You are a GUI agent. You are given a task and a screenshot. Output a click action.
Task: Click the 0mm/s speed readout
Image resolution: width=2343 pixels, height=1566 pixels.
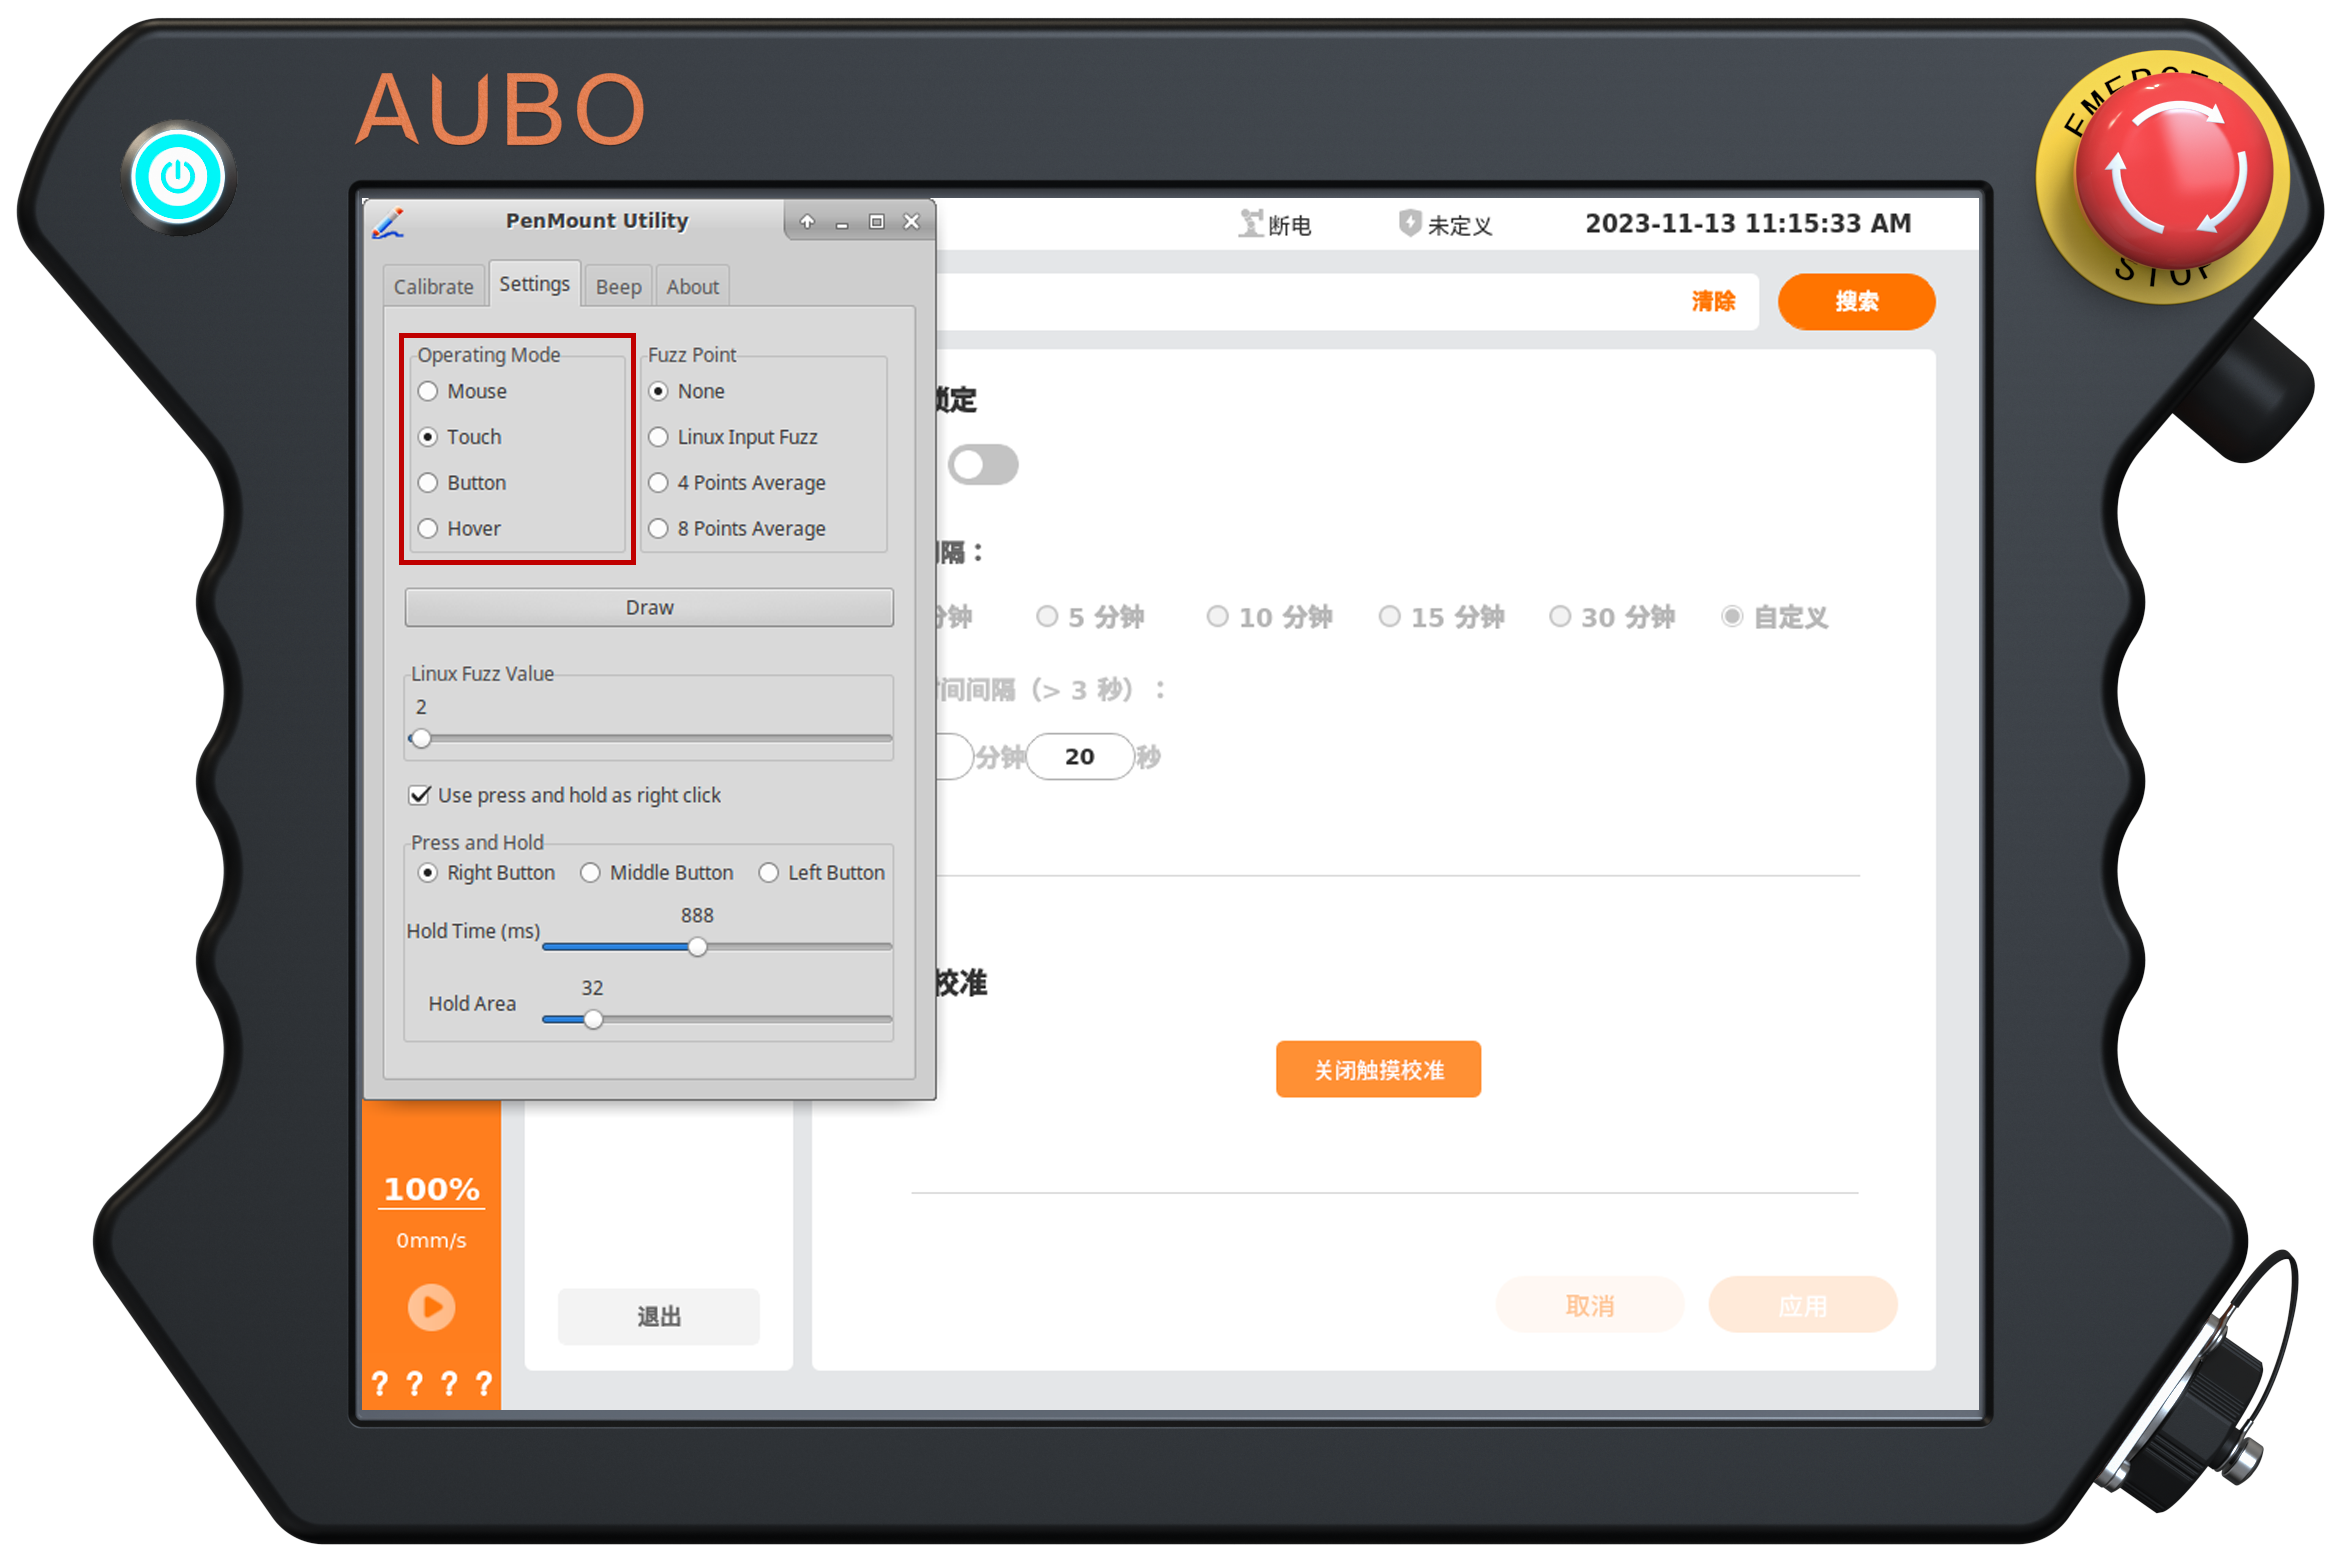click(x=431, y=1241)
